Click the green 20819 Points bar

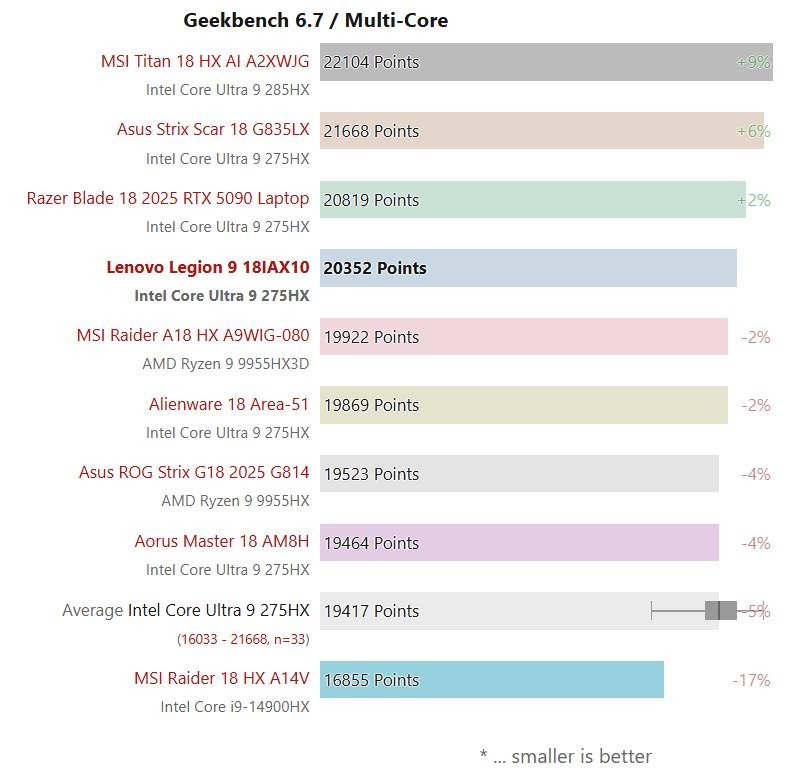[x=533, y=200]
